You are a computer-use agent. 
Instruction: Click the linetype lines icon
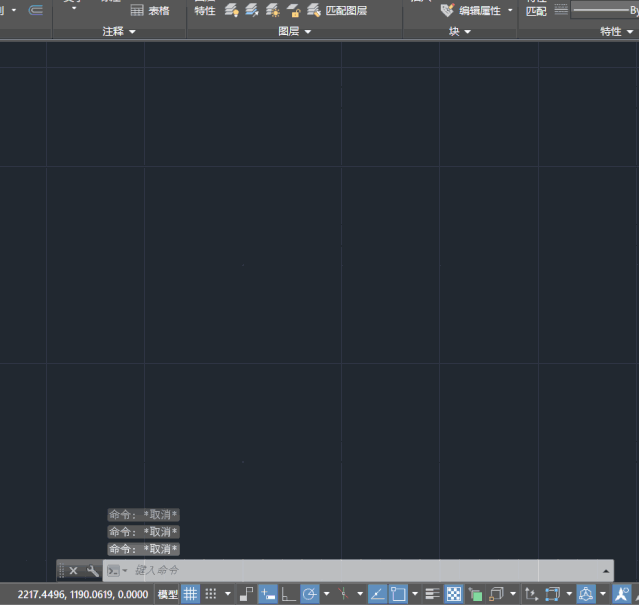coord(561,10)
